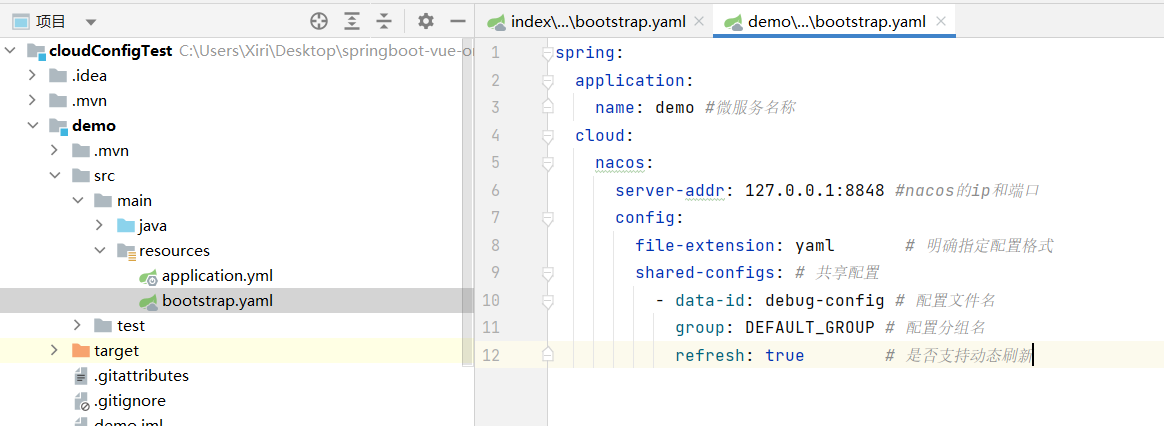Collapse the demo module node
Image resolution: width=1164 pixels, height=426 pixels.
click(32, 125)
